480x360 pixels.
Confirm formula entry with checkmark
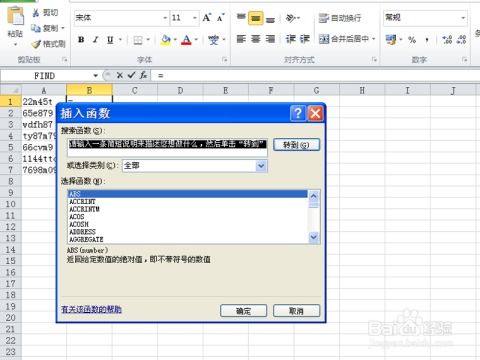tap(131, 75)
